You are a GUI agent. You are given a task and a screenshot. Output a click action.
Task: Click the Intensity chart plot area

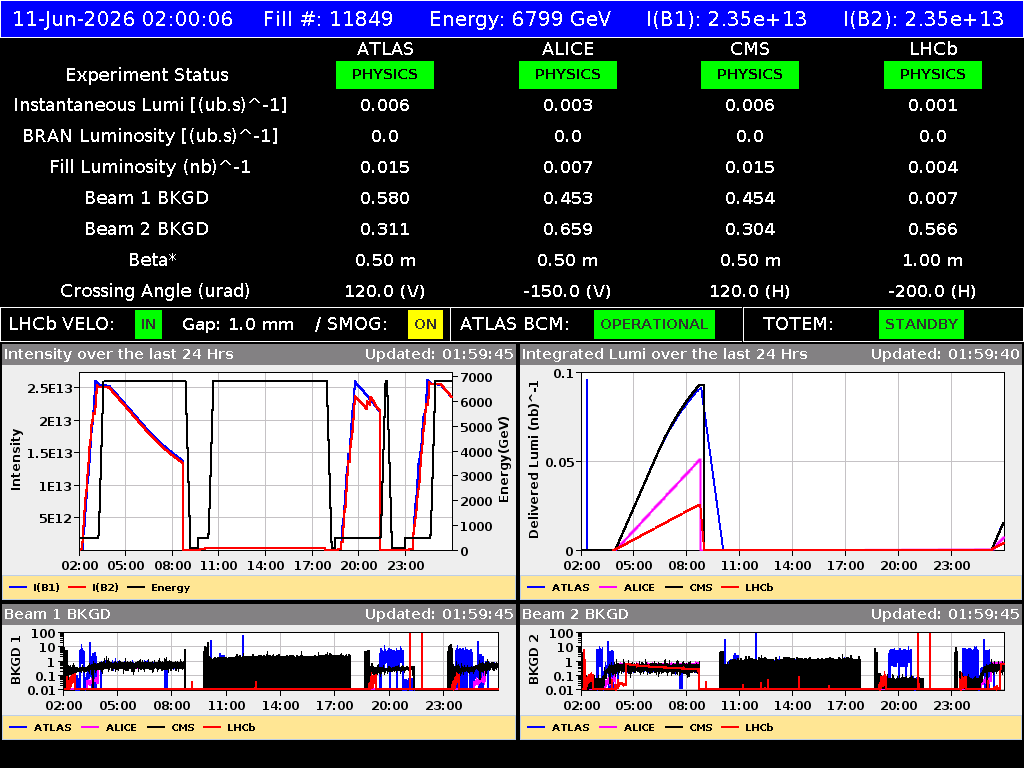pos(266,462)
